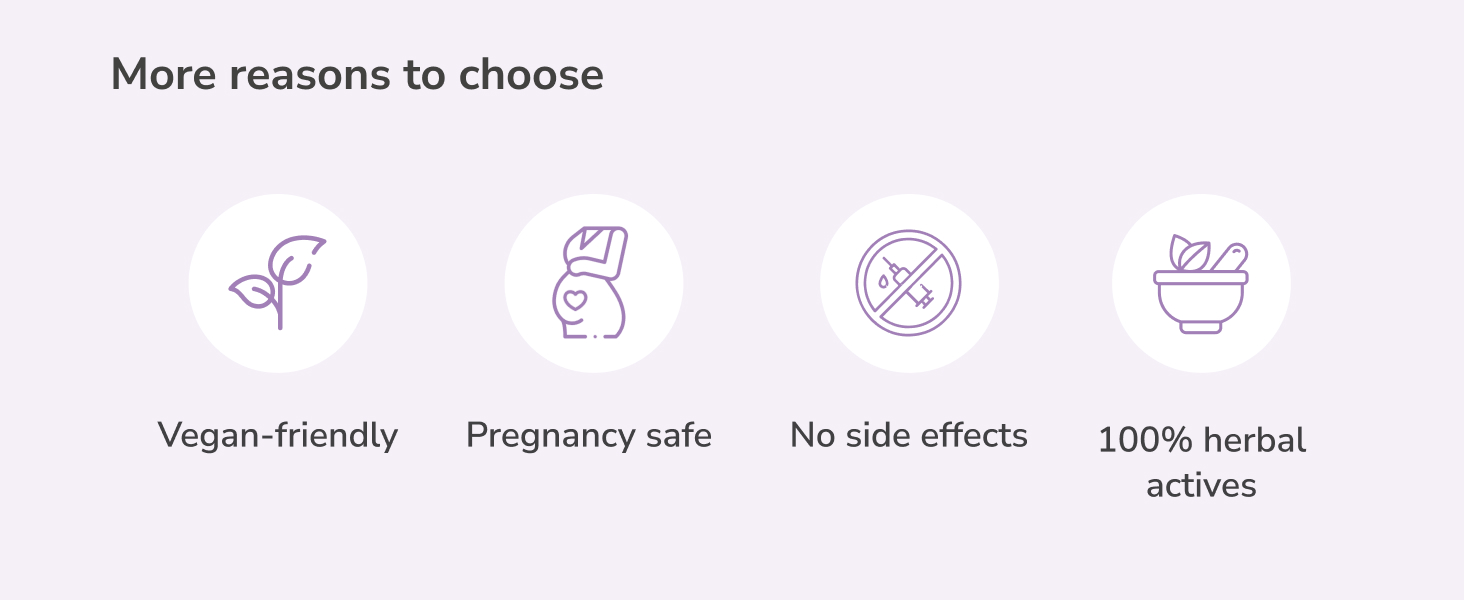The width and height of the screenshot is (1464, 600).
Task: Select the "Pregnancy safe" label
Action: (x=589, y=436)
